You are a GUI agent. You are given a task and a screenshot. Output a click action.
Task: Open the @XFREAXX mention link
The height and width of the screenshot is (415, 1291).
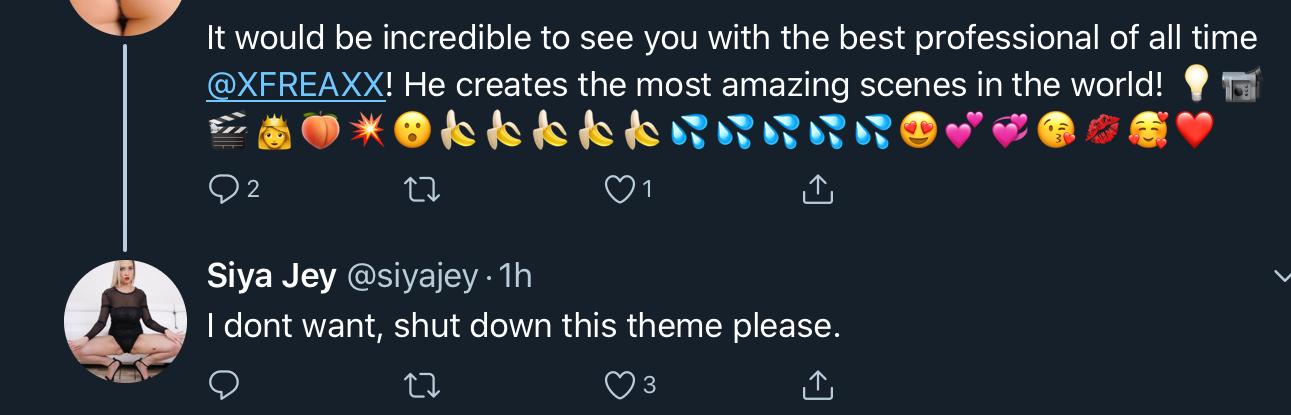[295, 86]
